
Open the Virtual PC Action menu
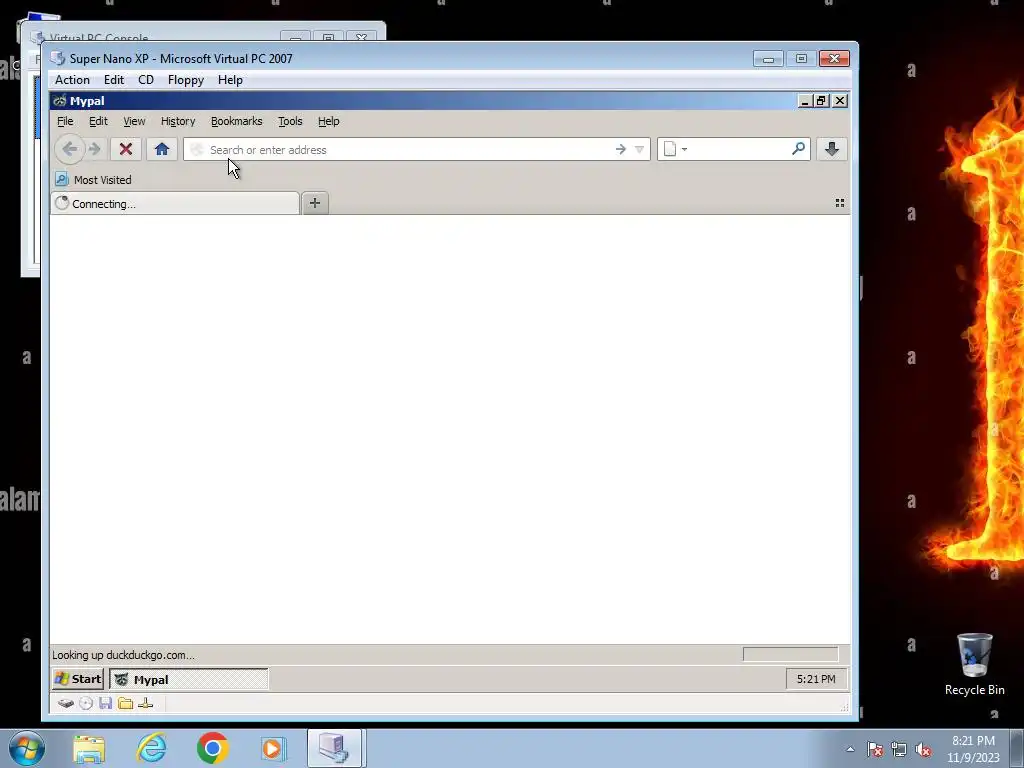(72, 80)
